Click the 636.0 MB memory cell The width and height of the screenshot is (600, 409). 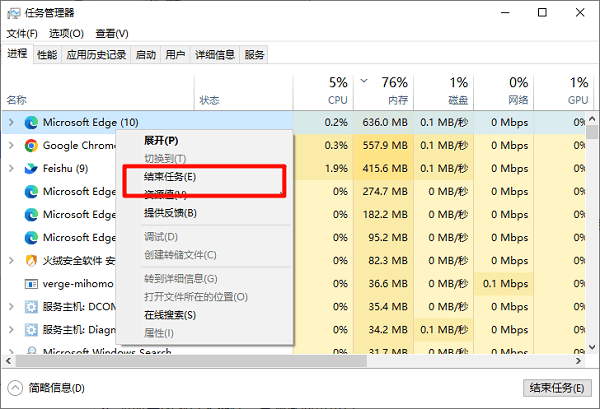tap(383, 122)
